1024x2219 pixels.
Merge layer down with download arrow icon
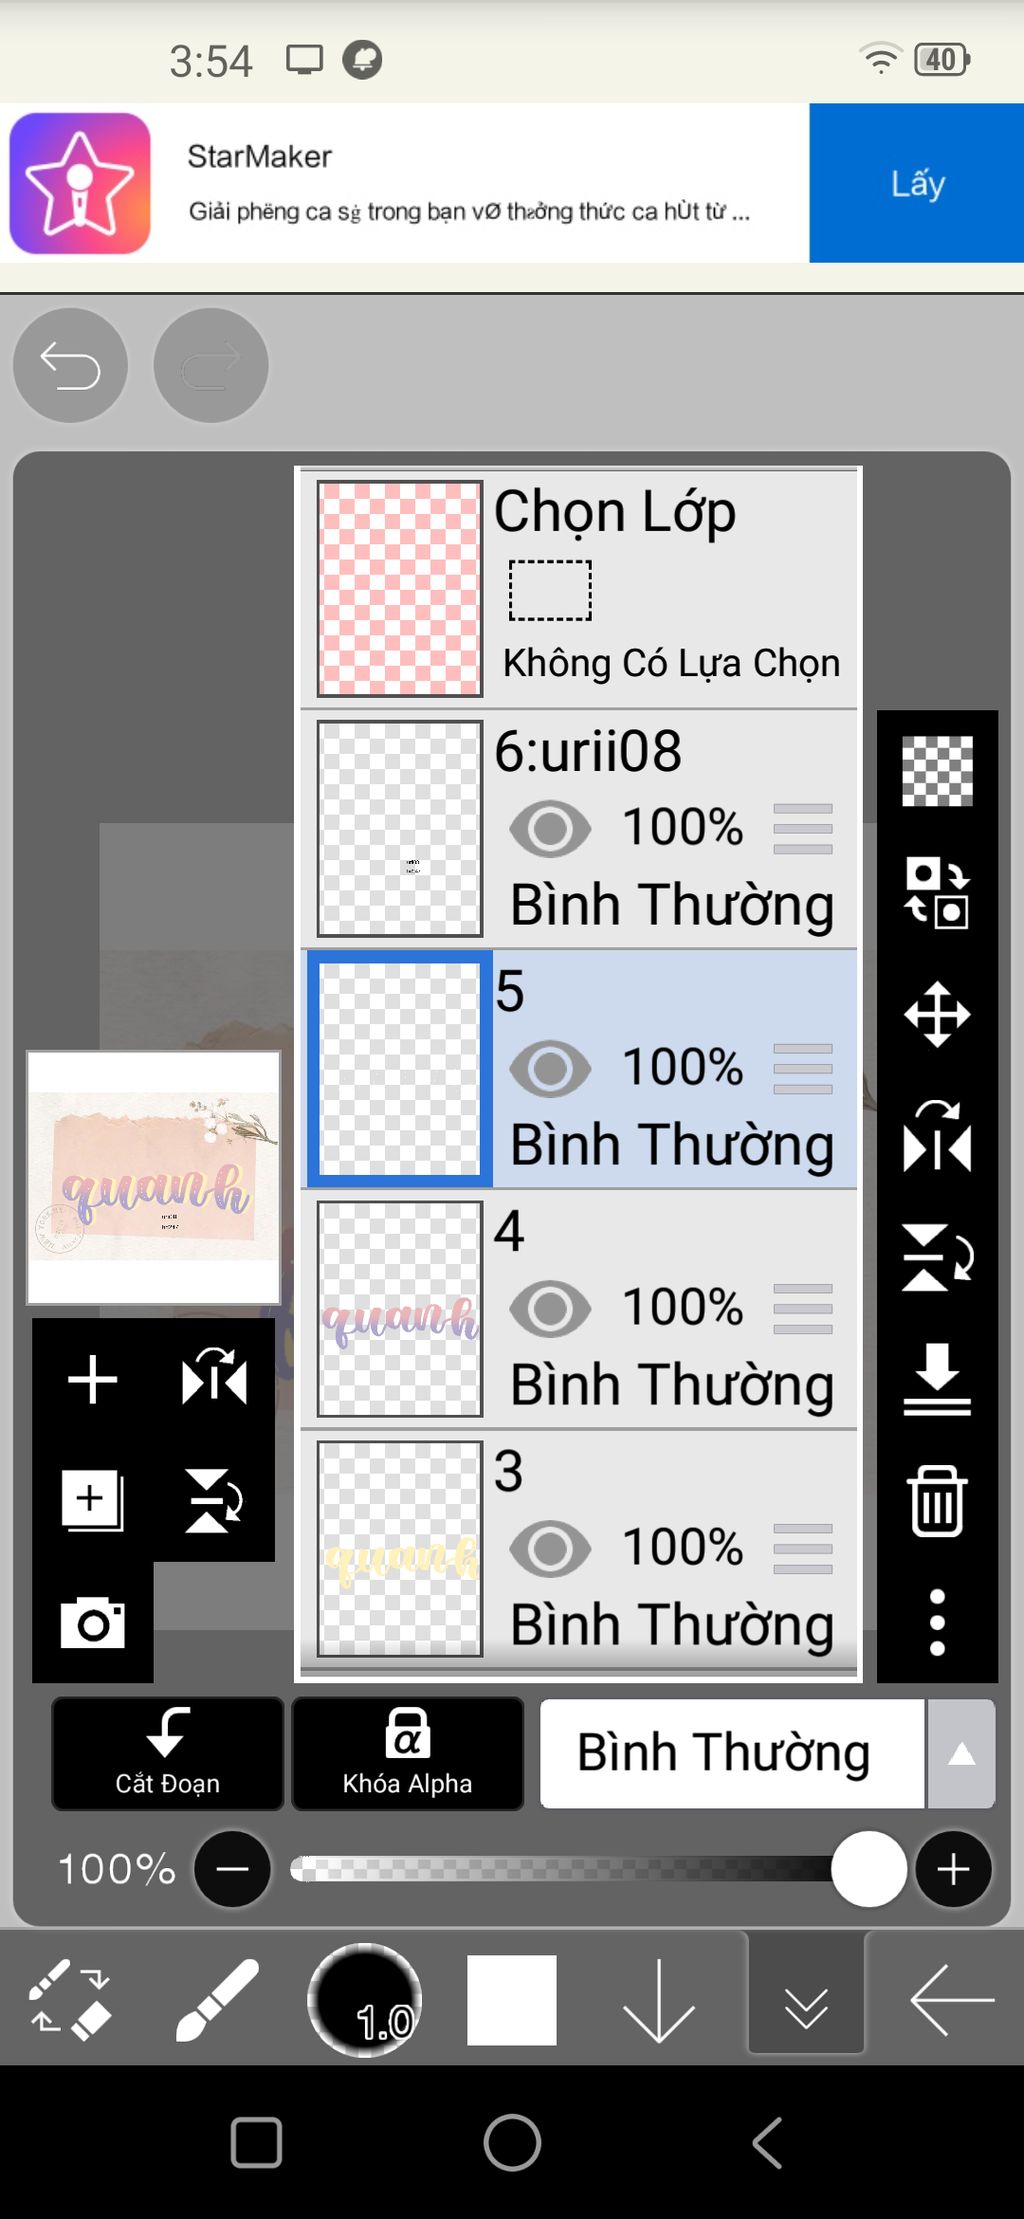[937, 1379]
